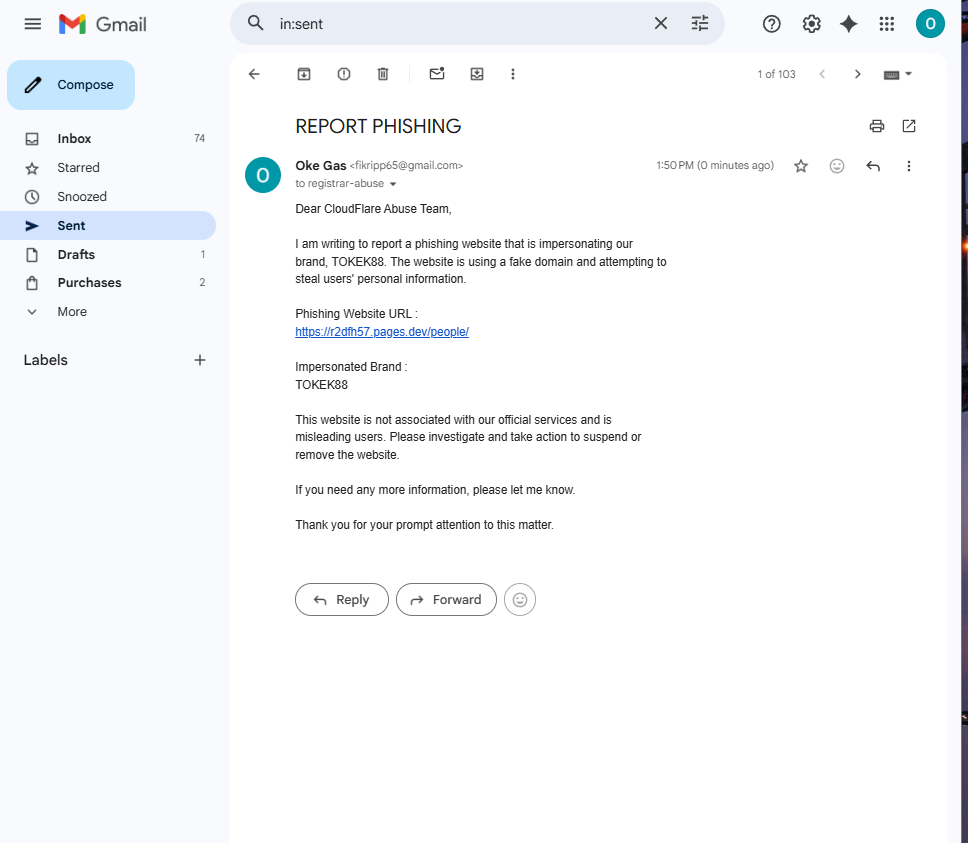Open the Starred folder
The width and height of the screenshot is (968, 843).
[x=108, y=167]
